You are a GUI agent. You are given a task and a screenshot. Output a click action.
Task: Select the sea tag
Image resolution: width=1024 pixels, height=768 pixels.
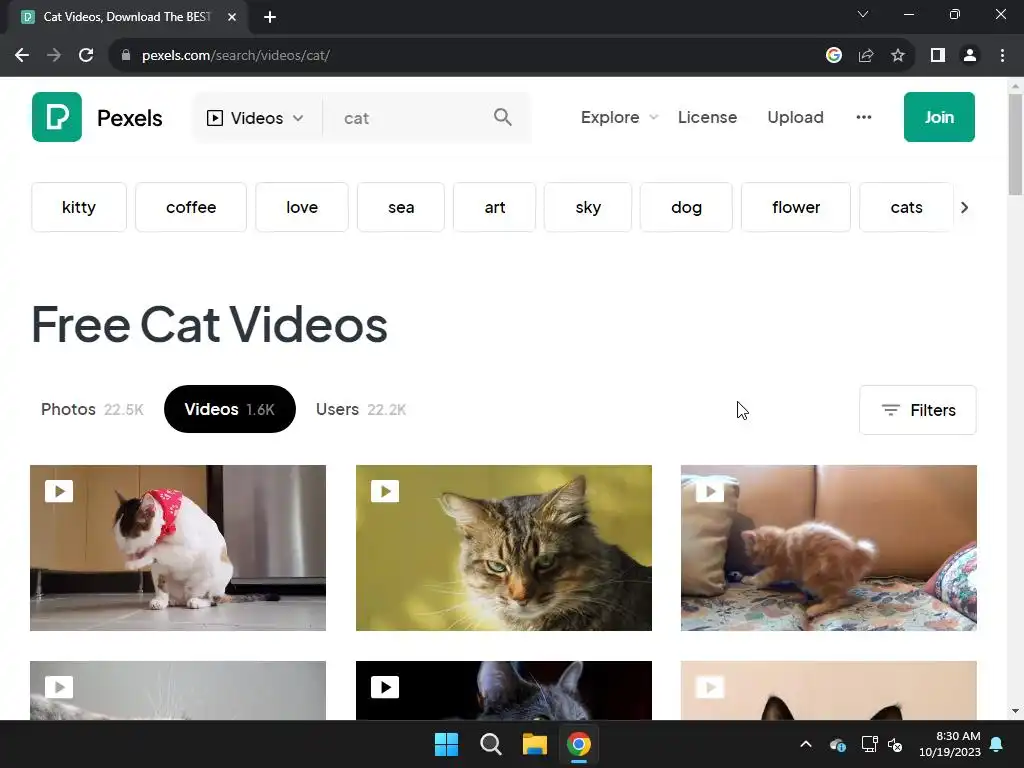coord(401,207)
